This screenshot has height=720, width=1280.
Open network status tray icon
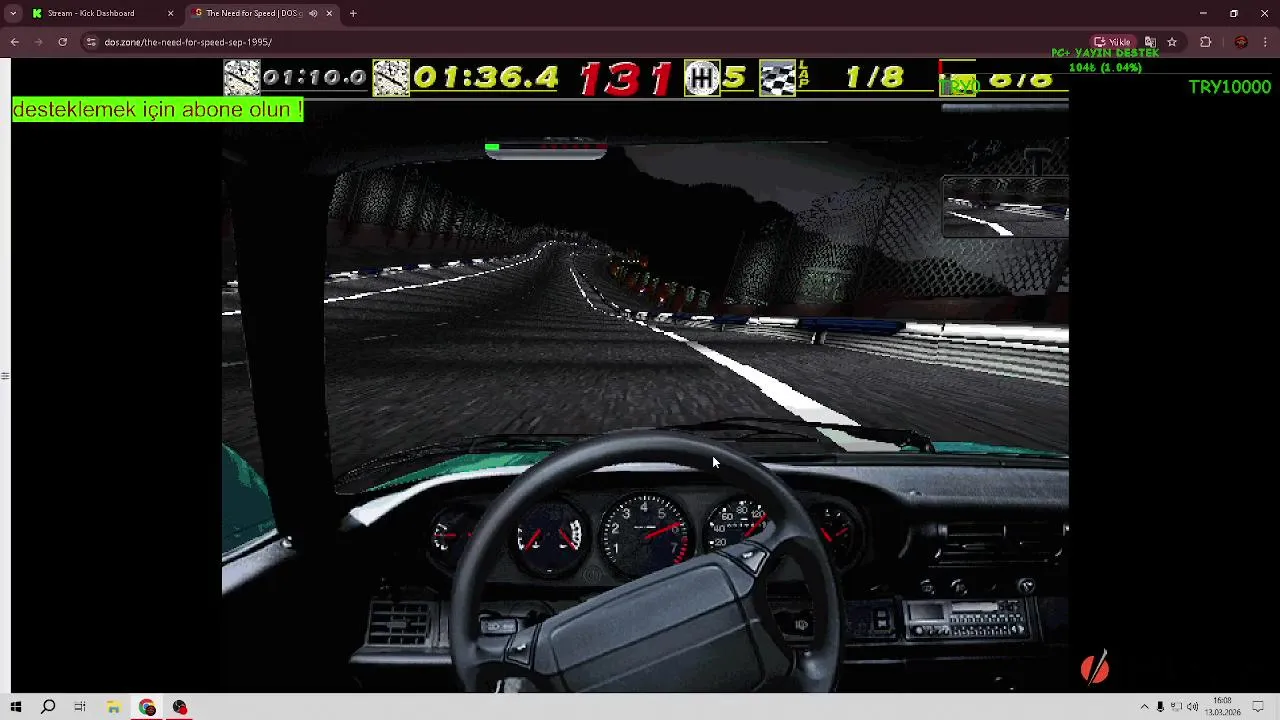pyautogui.click(x=1176, y=707)
